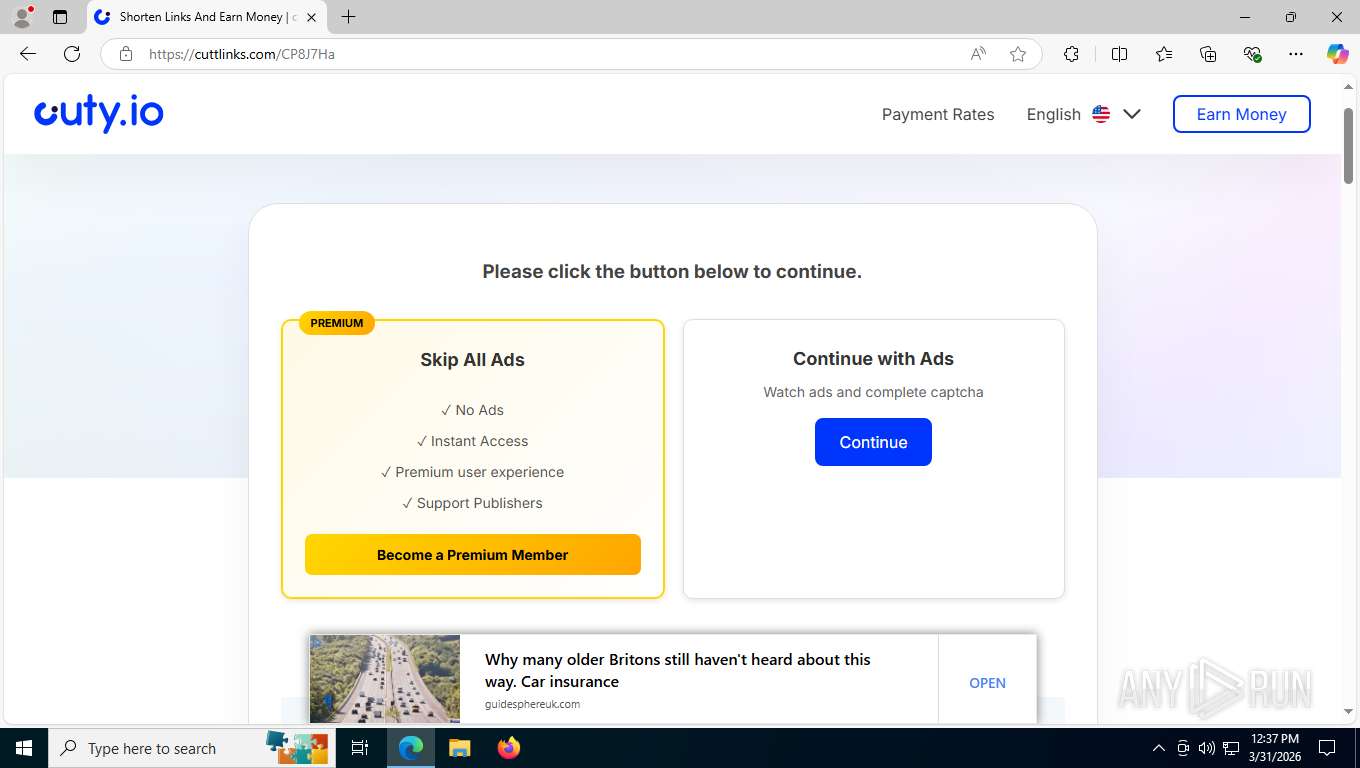This screenshot has width=1360, height=768.
Task: Open the notifications center icon
Action: click(x=1327, y=748)
